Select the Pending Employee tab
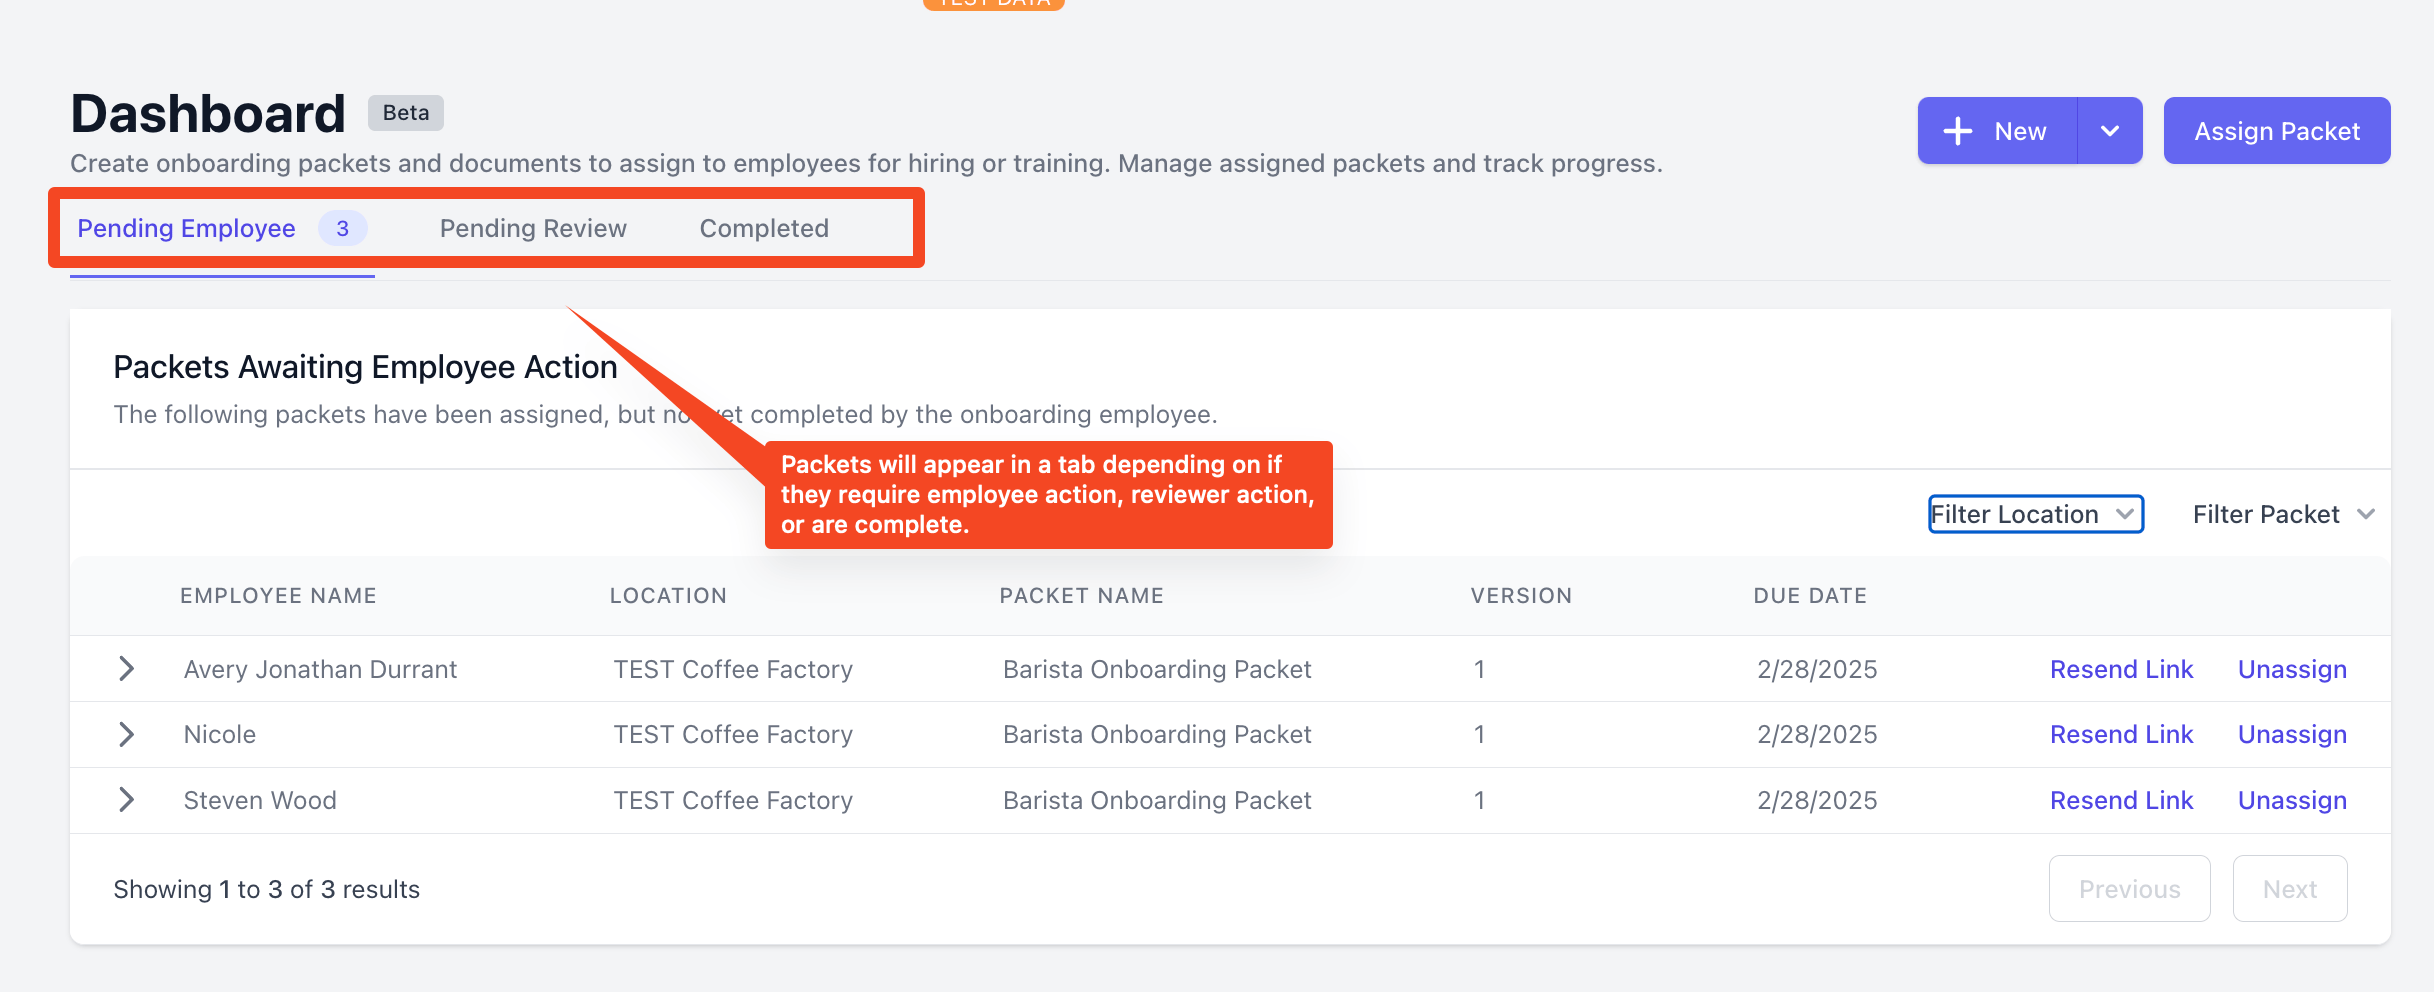The image size is (2434, 992). (186, 228)
